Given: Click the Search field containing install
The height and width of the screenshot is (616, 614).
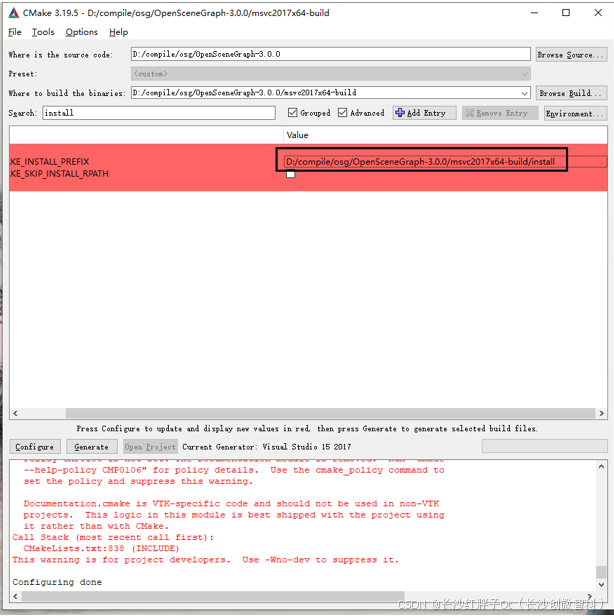Looking at the screenshot, I should (159, 113).
